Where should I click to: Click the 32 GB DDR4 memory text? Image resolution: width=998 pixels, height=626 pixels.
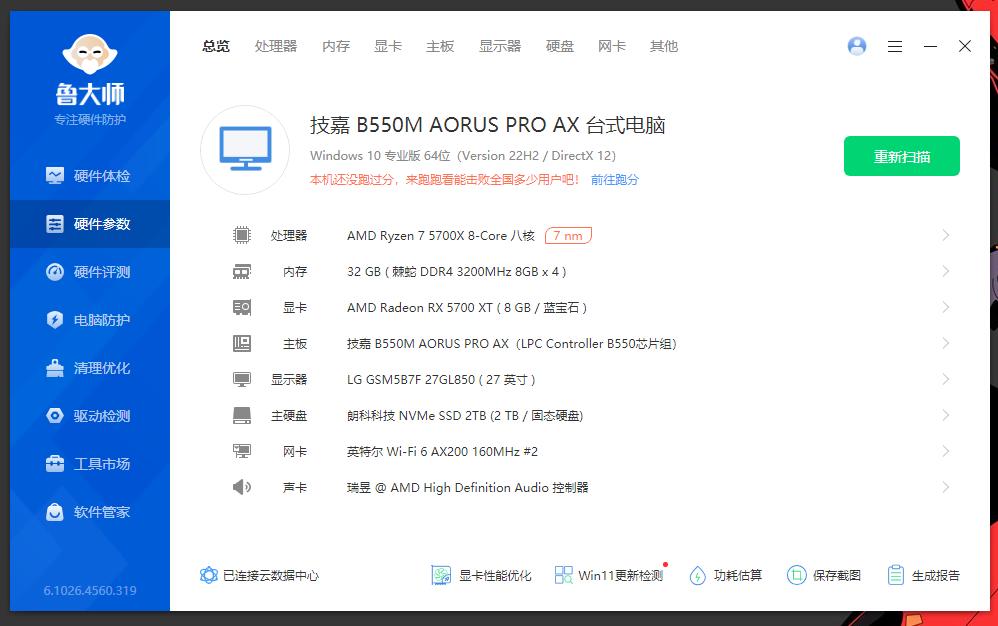point(456,272)
